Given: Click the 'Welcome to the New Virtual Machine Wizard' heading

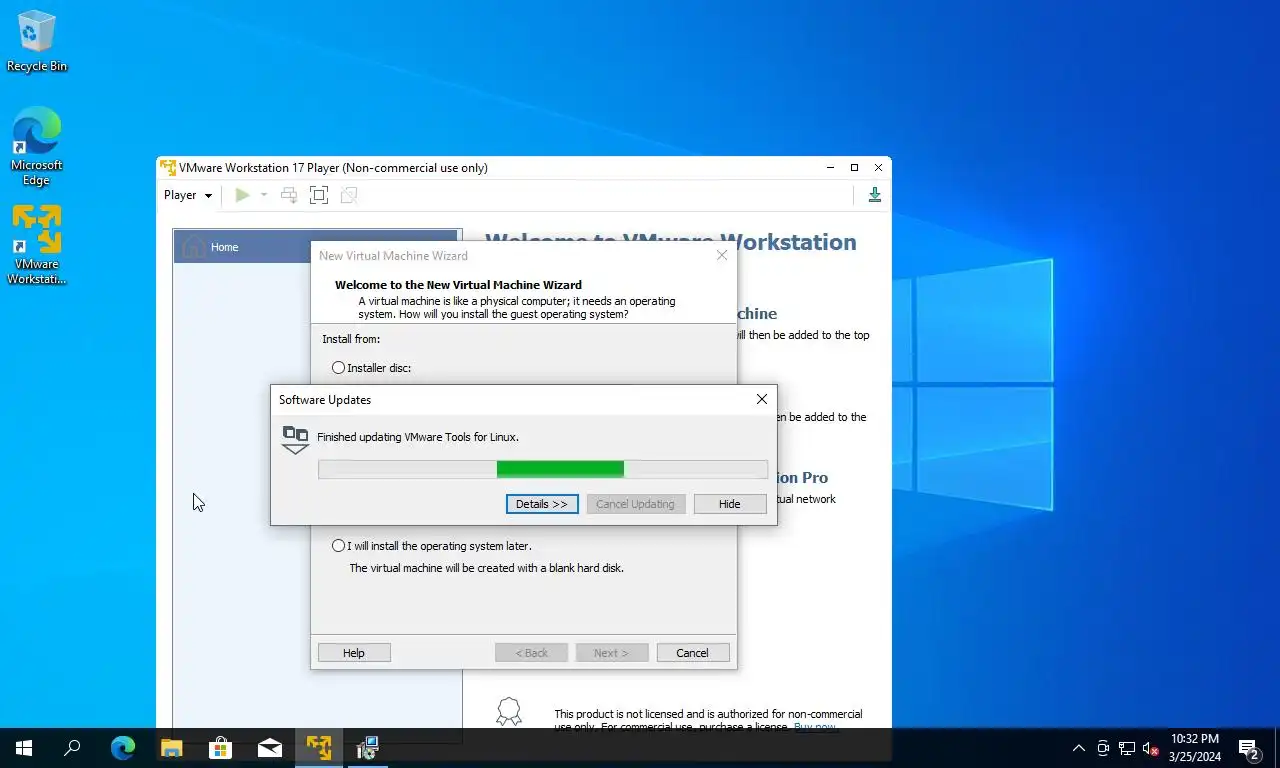Looking at the screenshot, I should click(x=458, y=285).
